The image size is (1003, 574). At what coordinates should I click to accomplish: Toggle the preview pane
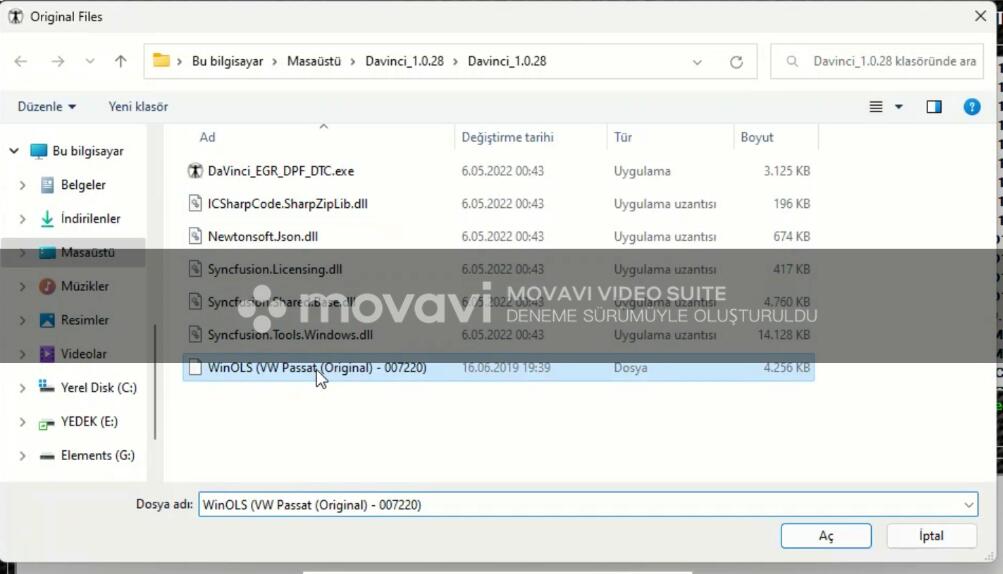[x=934, y=107]
